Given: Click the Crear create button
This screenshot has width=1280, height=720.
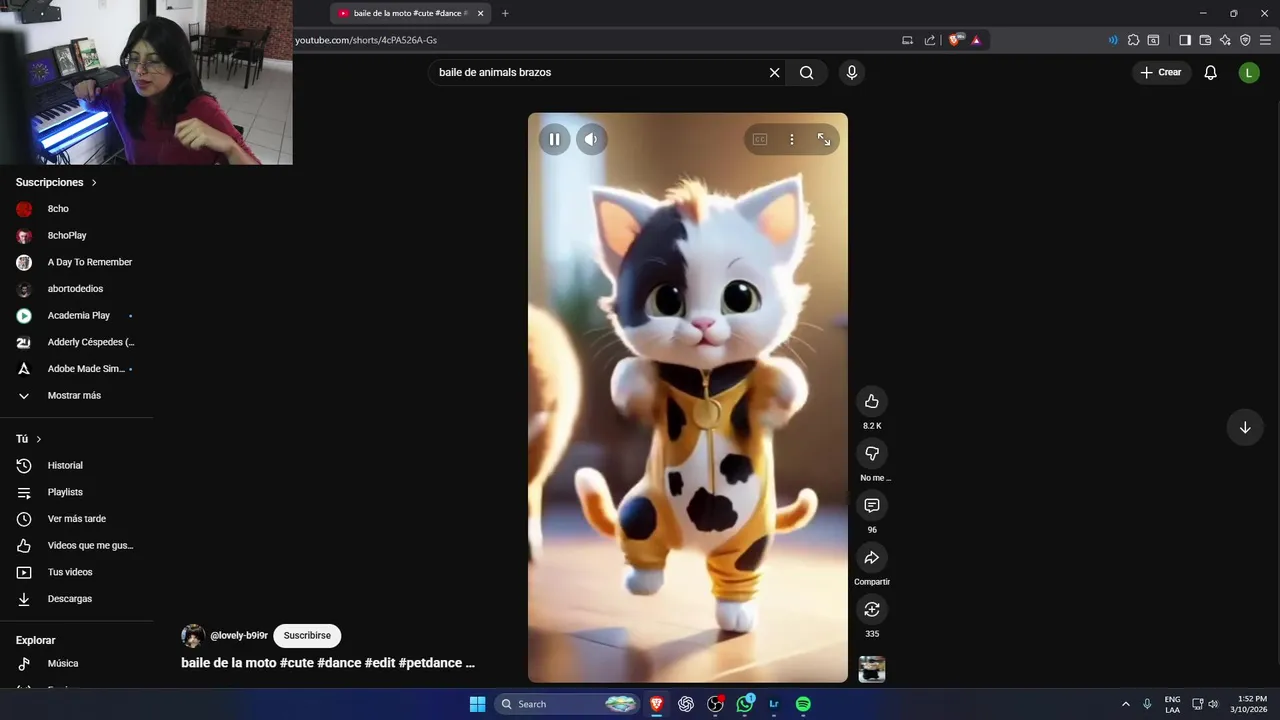Looking at the screenshot, I should [1161, 72].
